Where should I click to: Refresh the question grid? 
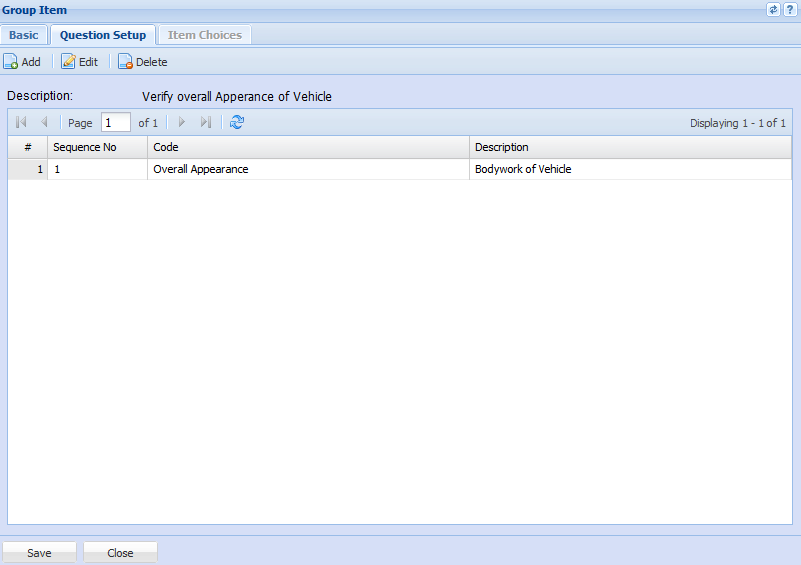[237, 123]
